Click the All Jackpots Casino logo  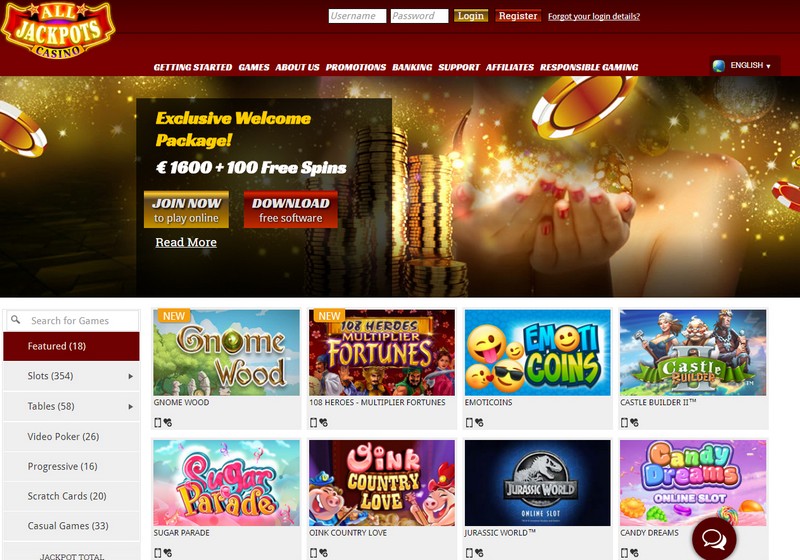58,31
